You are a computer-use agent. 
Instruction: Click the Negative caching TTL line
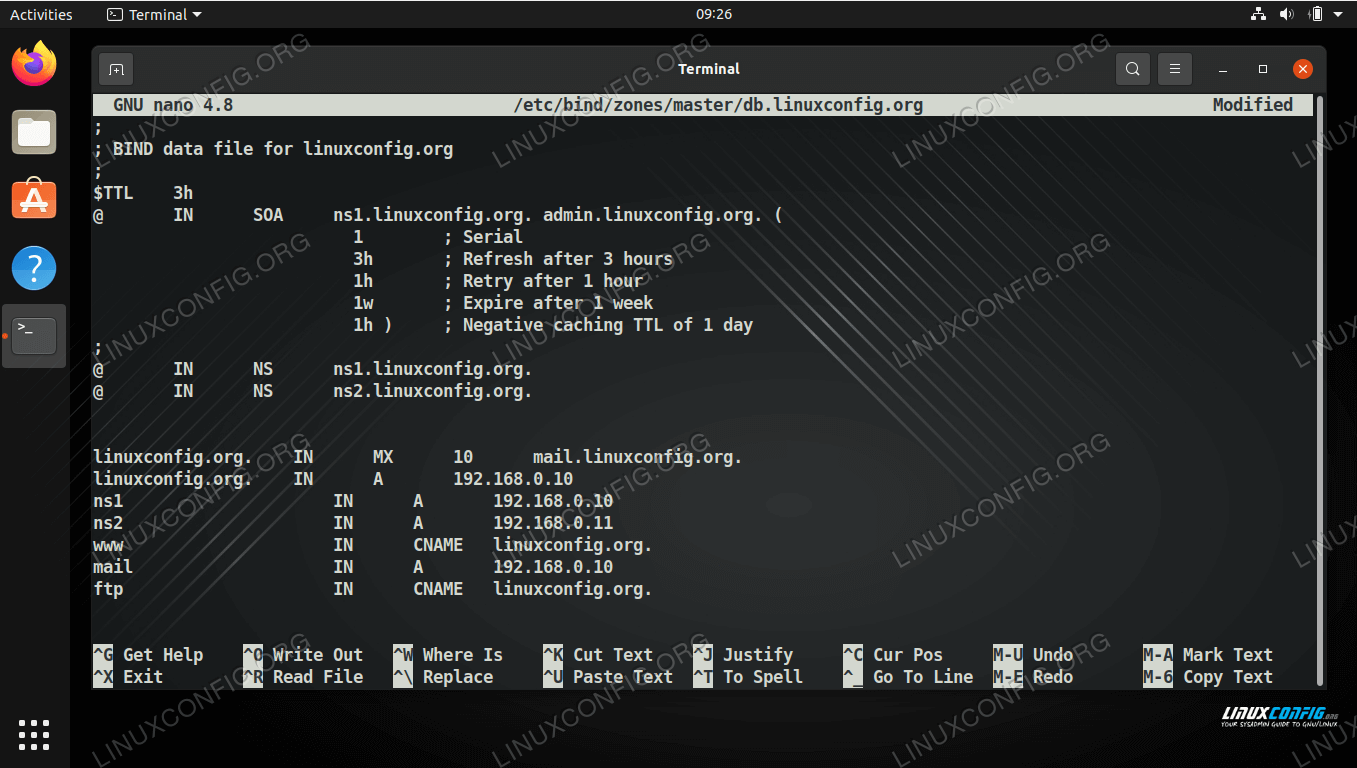pos(553,325)
